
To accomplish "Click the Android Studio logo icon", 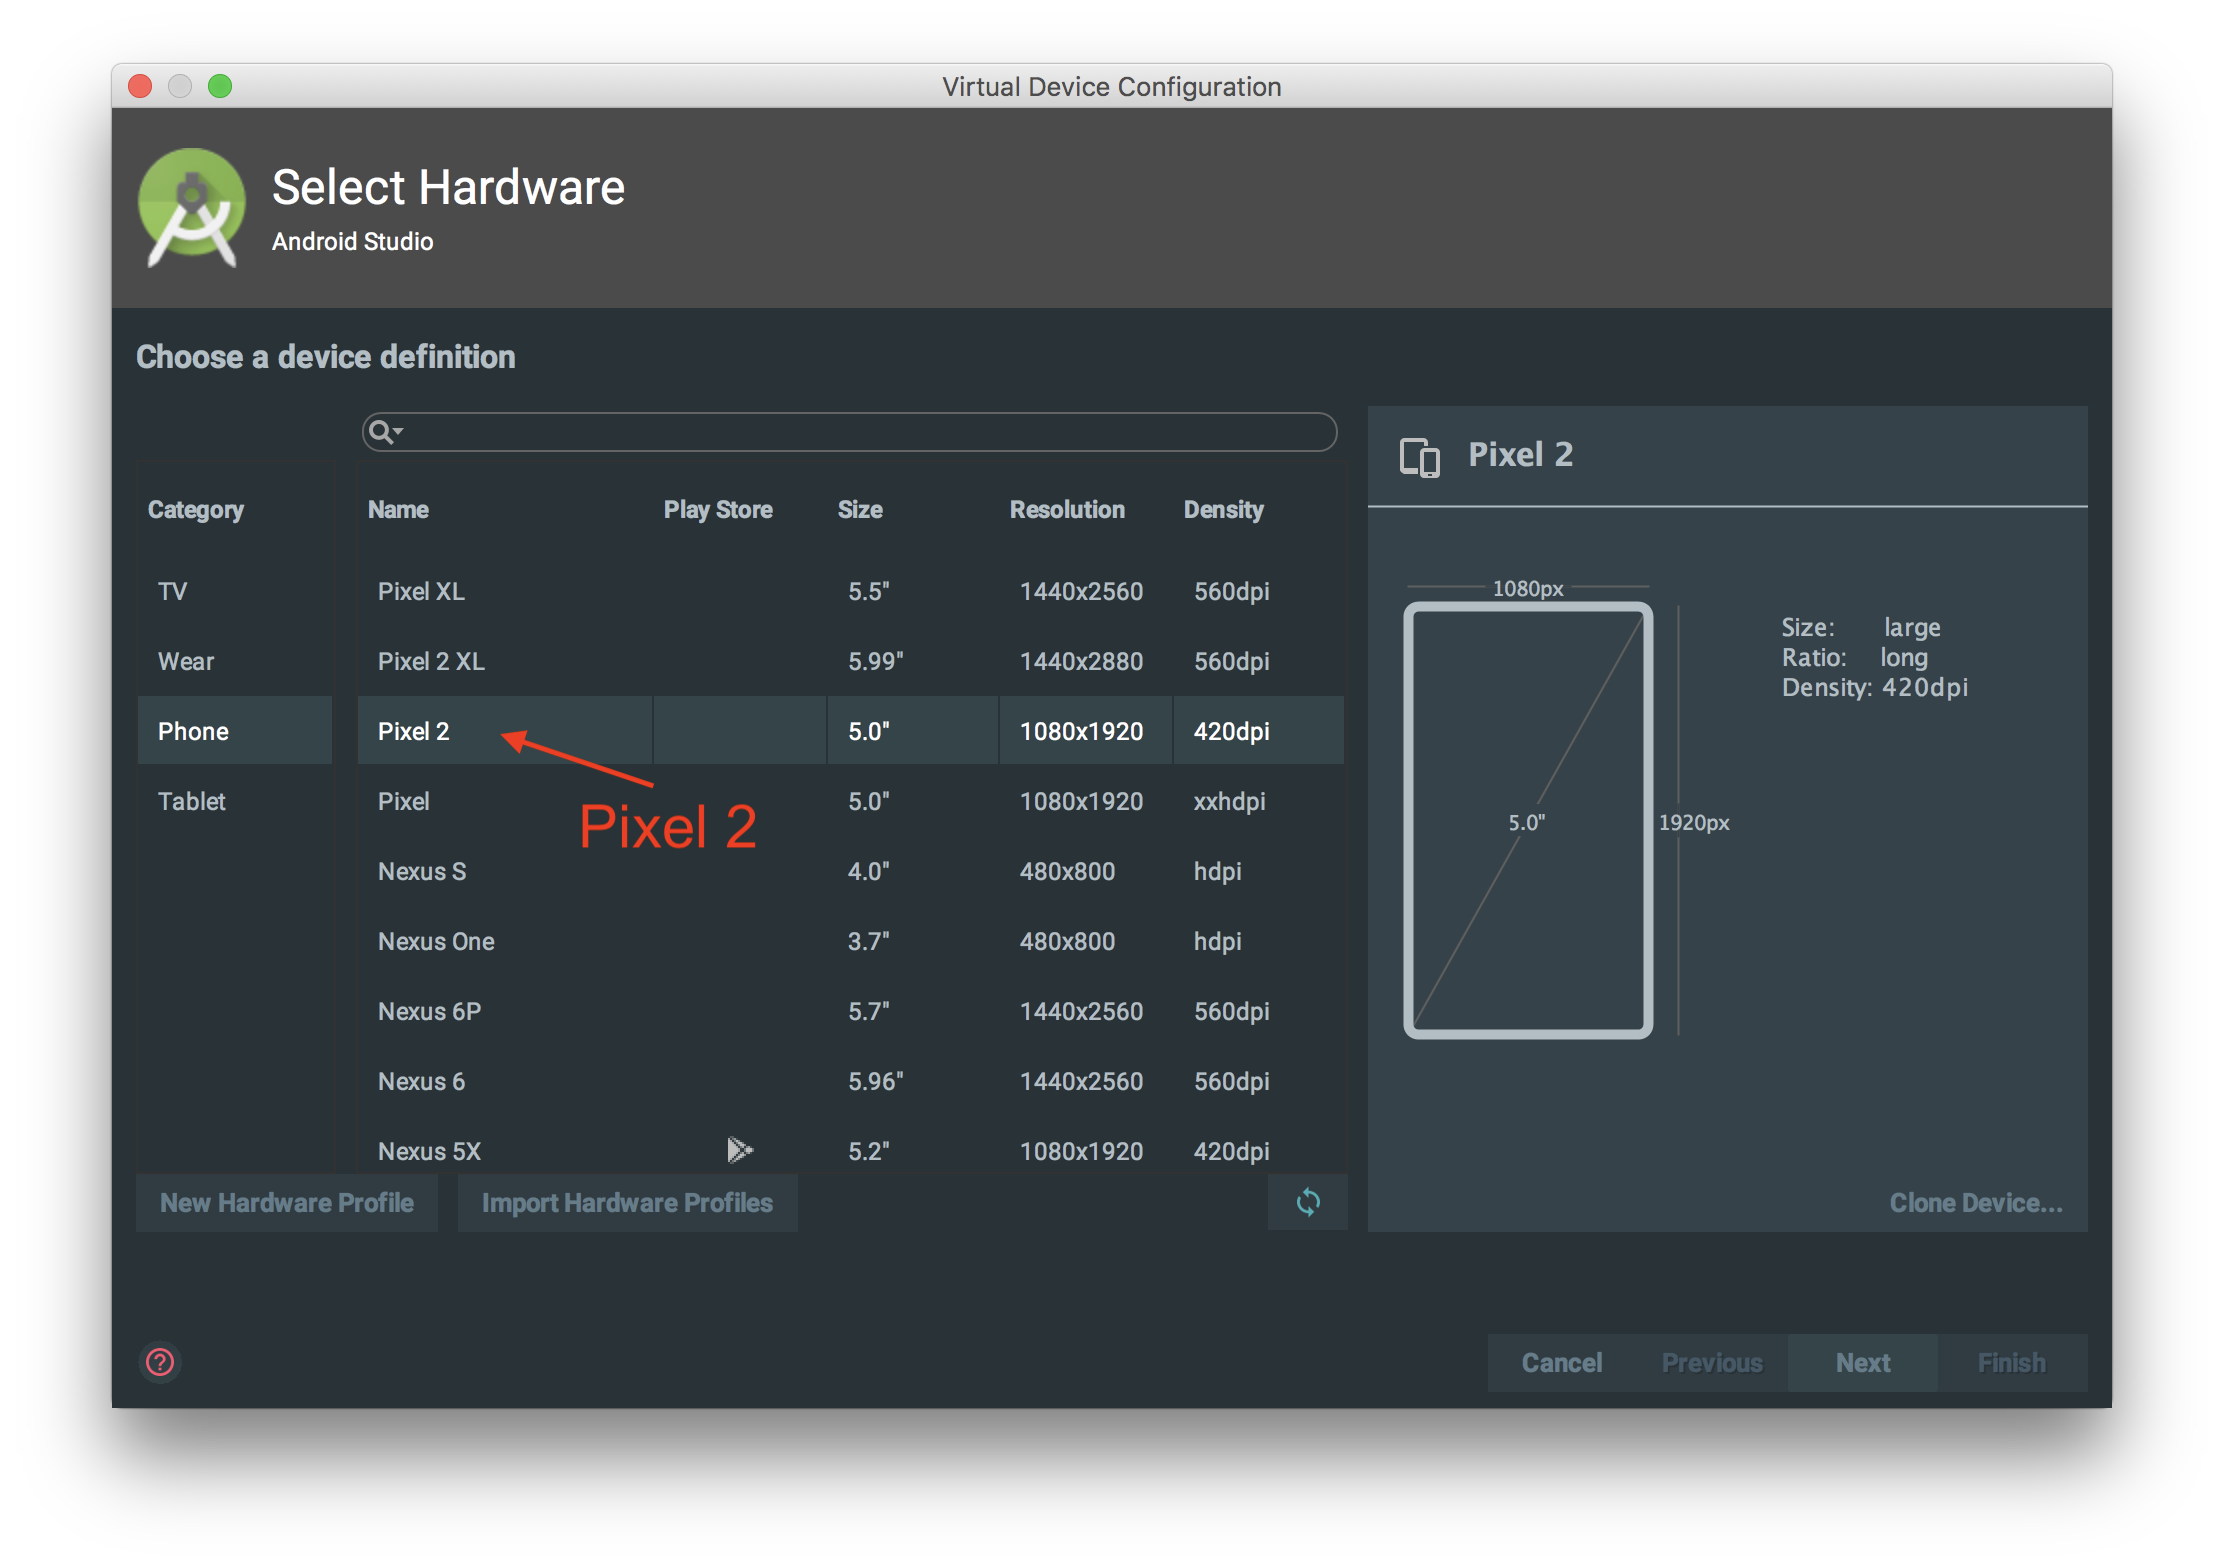I will (191, 207).
